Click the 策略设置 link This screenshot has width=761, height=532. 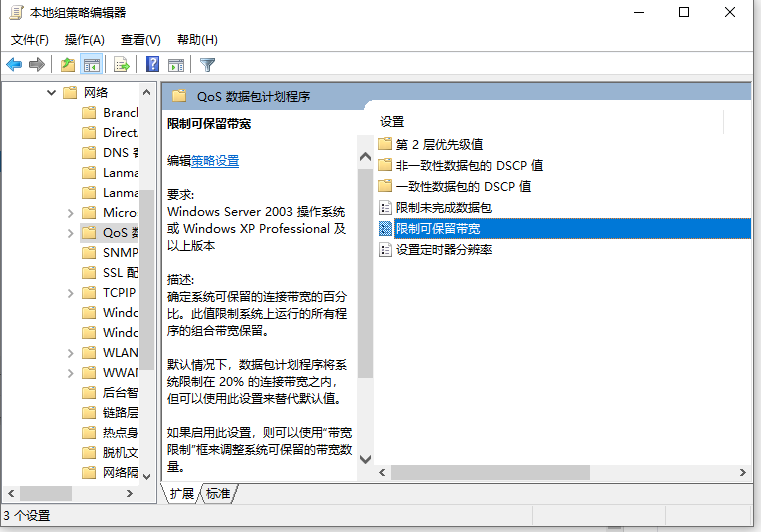pos(215,160)
